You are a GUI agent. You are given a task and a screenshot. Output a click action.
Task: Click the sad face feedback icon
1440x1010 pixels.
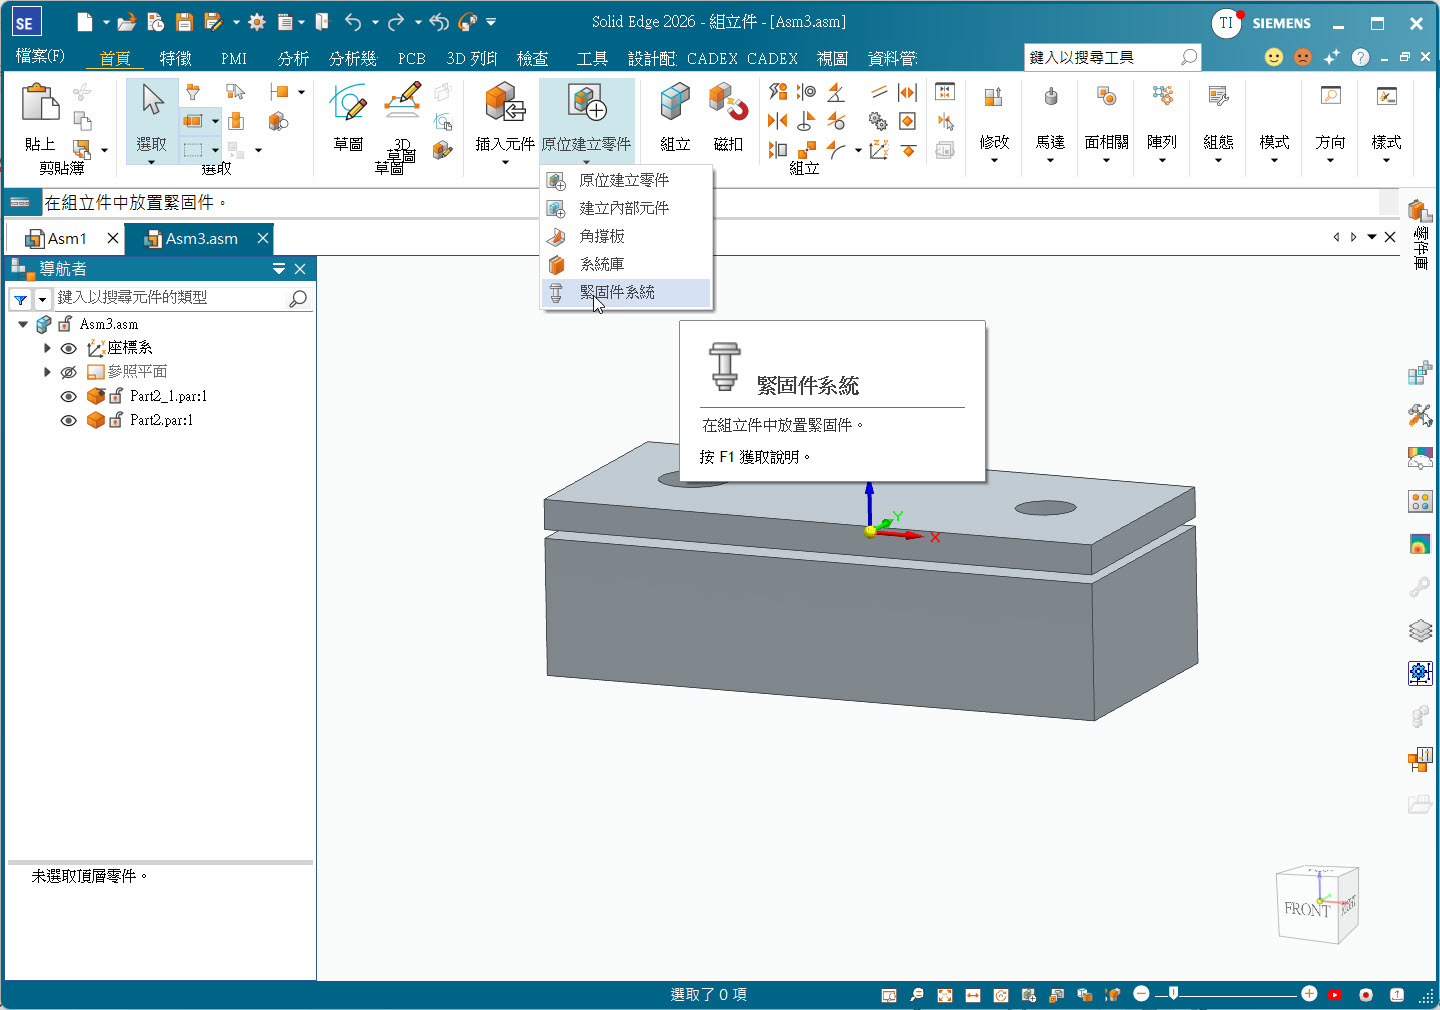click(x=1303, y=57)
